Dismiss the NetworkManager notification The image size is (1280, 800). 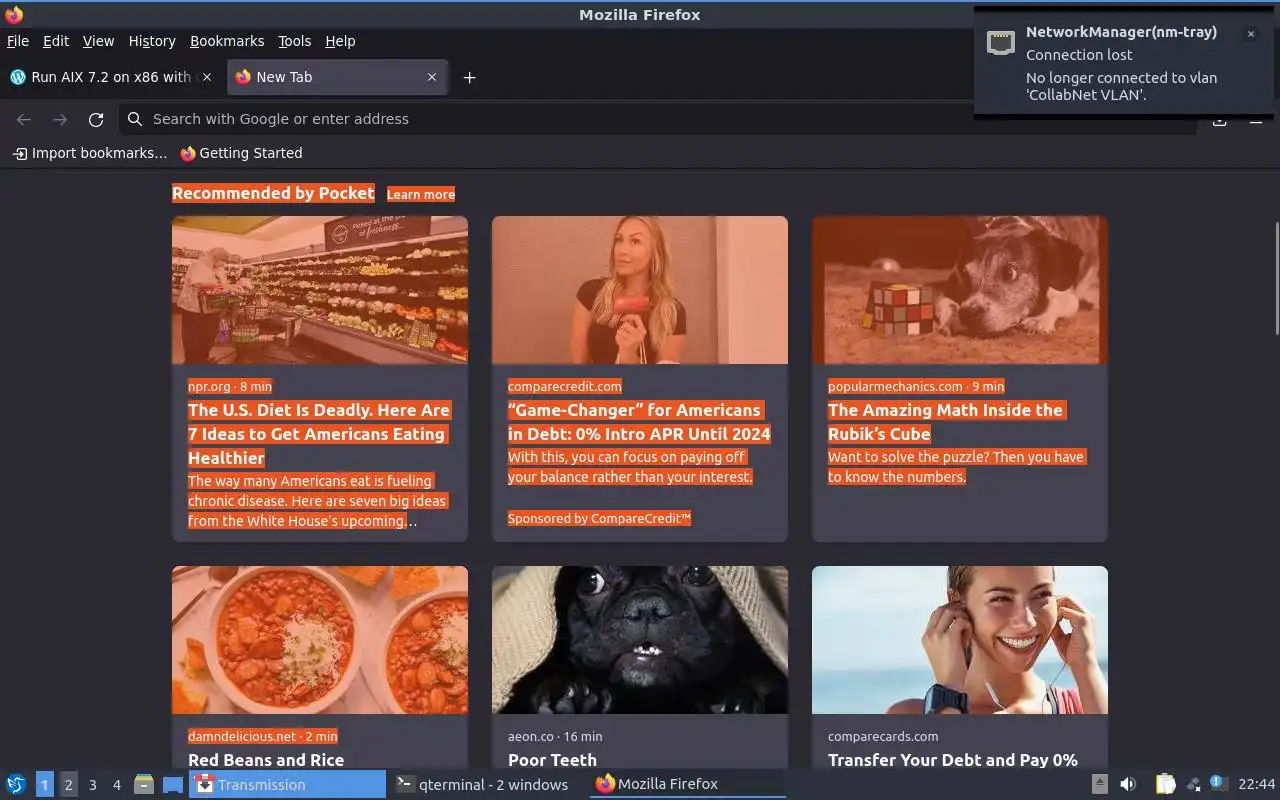pyautogui.click(x=1250, y=34)
